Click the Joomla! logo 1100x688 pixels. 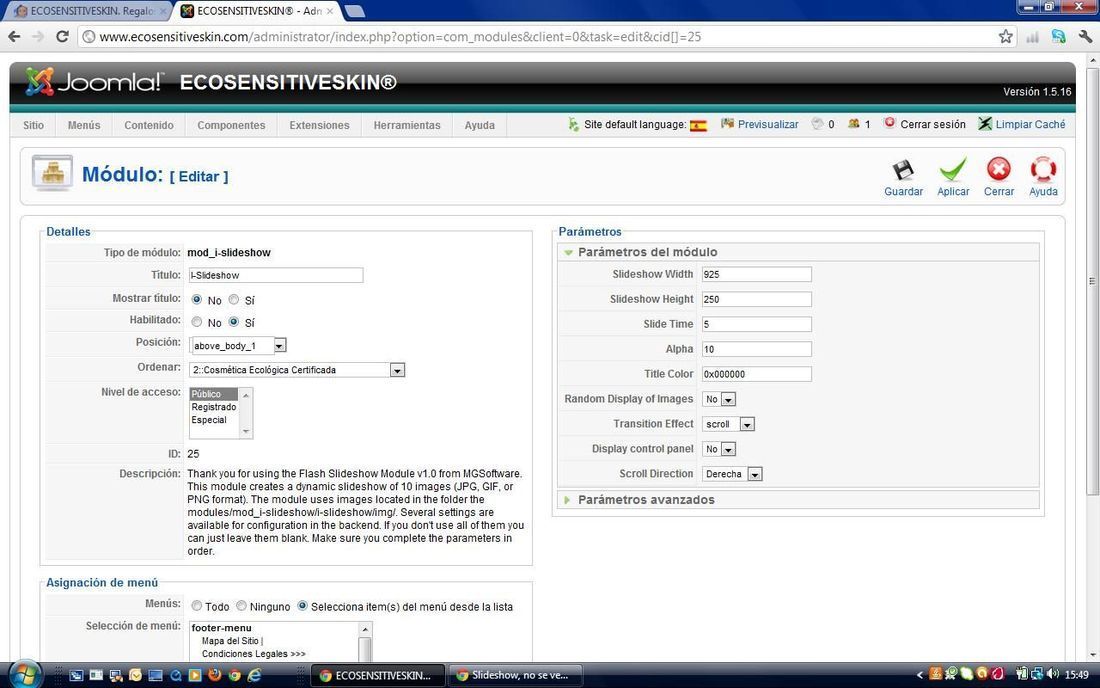pos(94,82)
